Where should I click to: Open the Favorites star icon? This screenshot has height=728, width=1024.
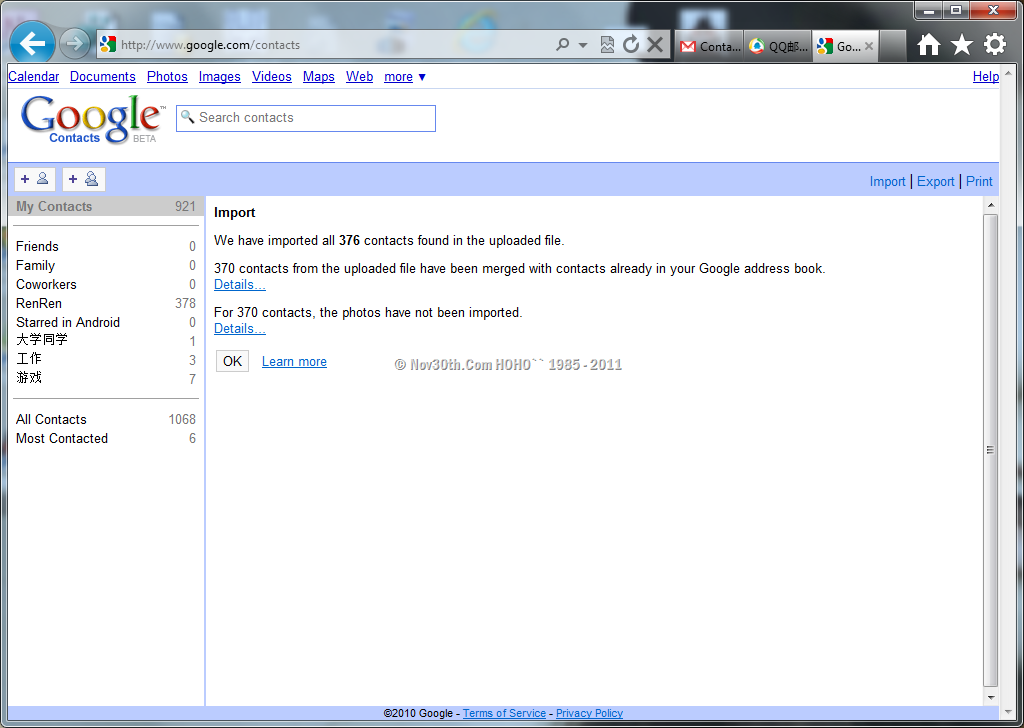pyautogui.click(x=962, y=44)
